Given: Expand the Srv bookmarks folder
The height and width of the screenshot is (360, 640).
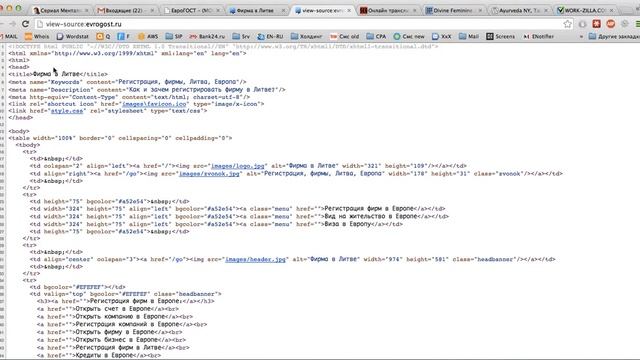Looking at the screenshot, I should pos(241,36).
